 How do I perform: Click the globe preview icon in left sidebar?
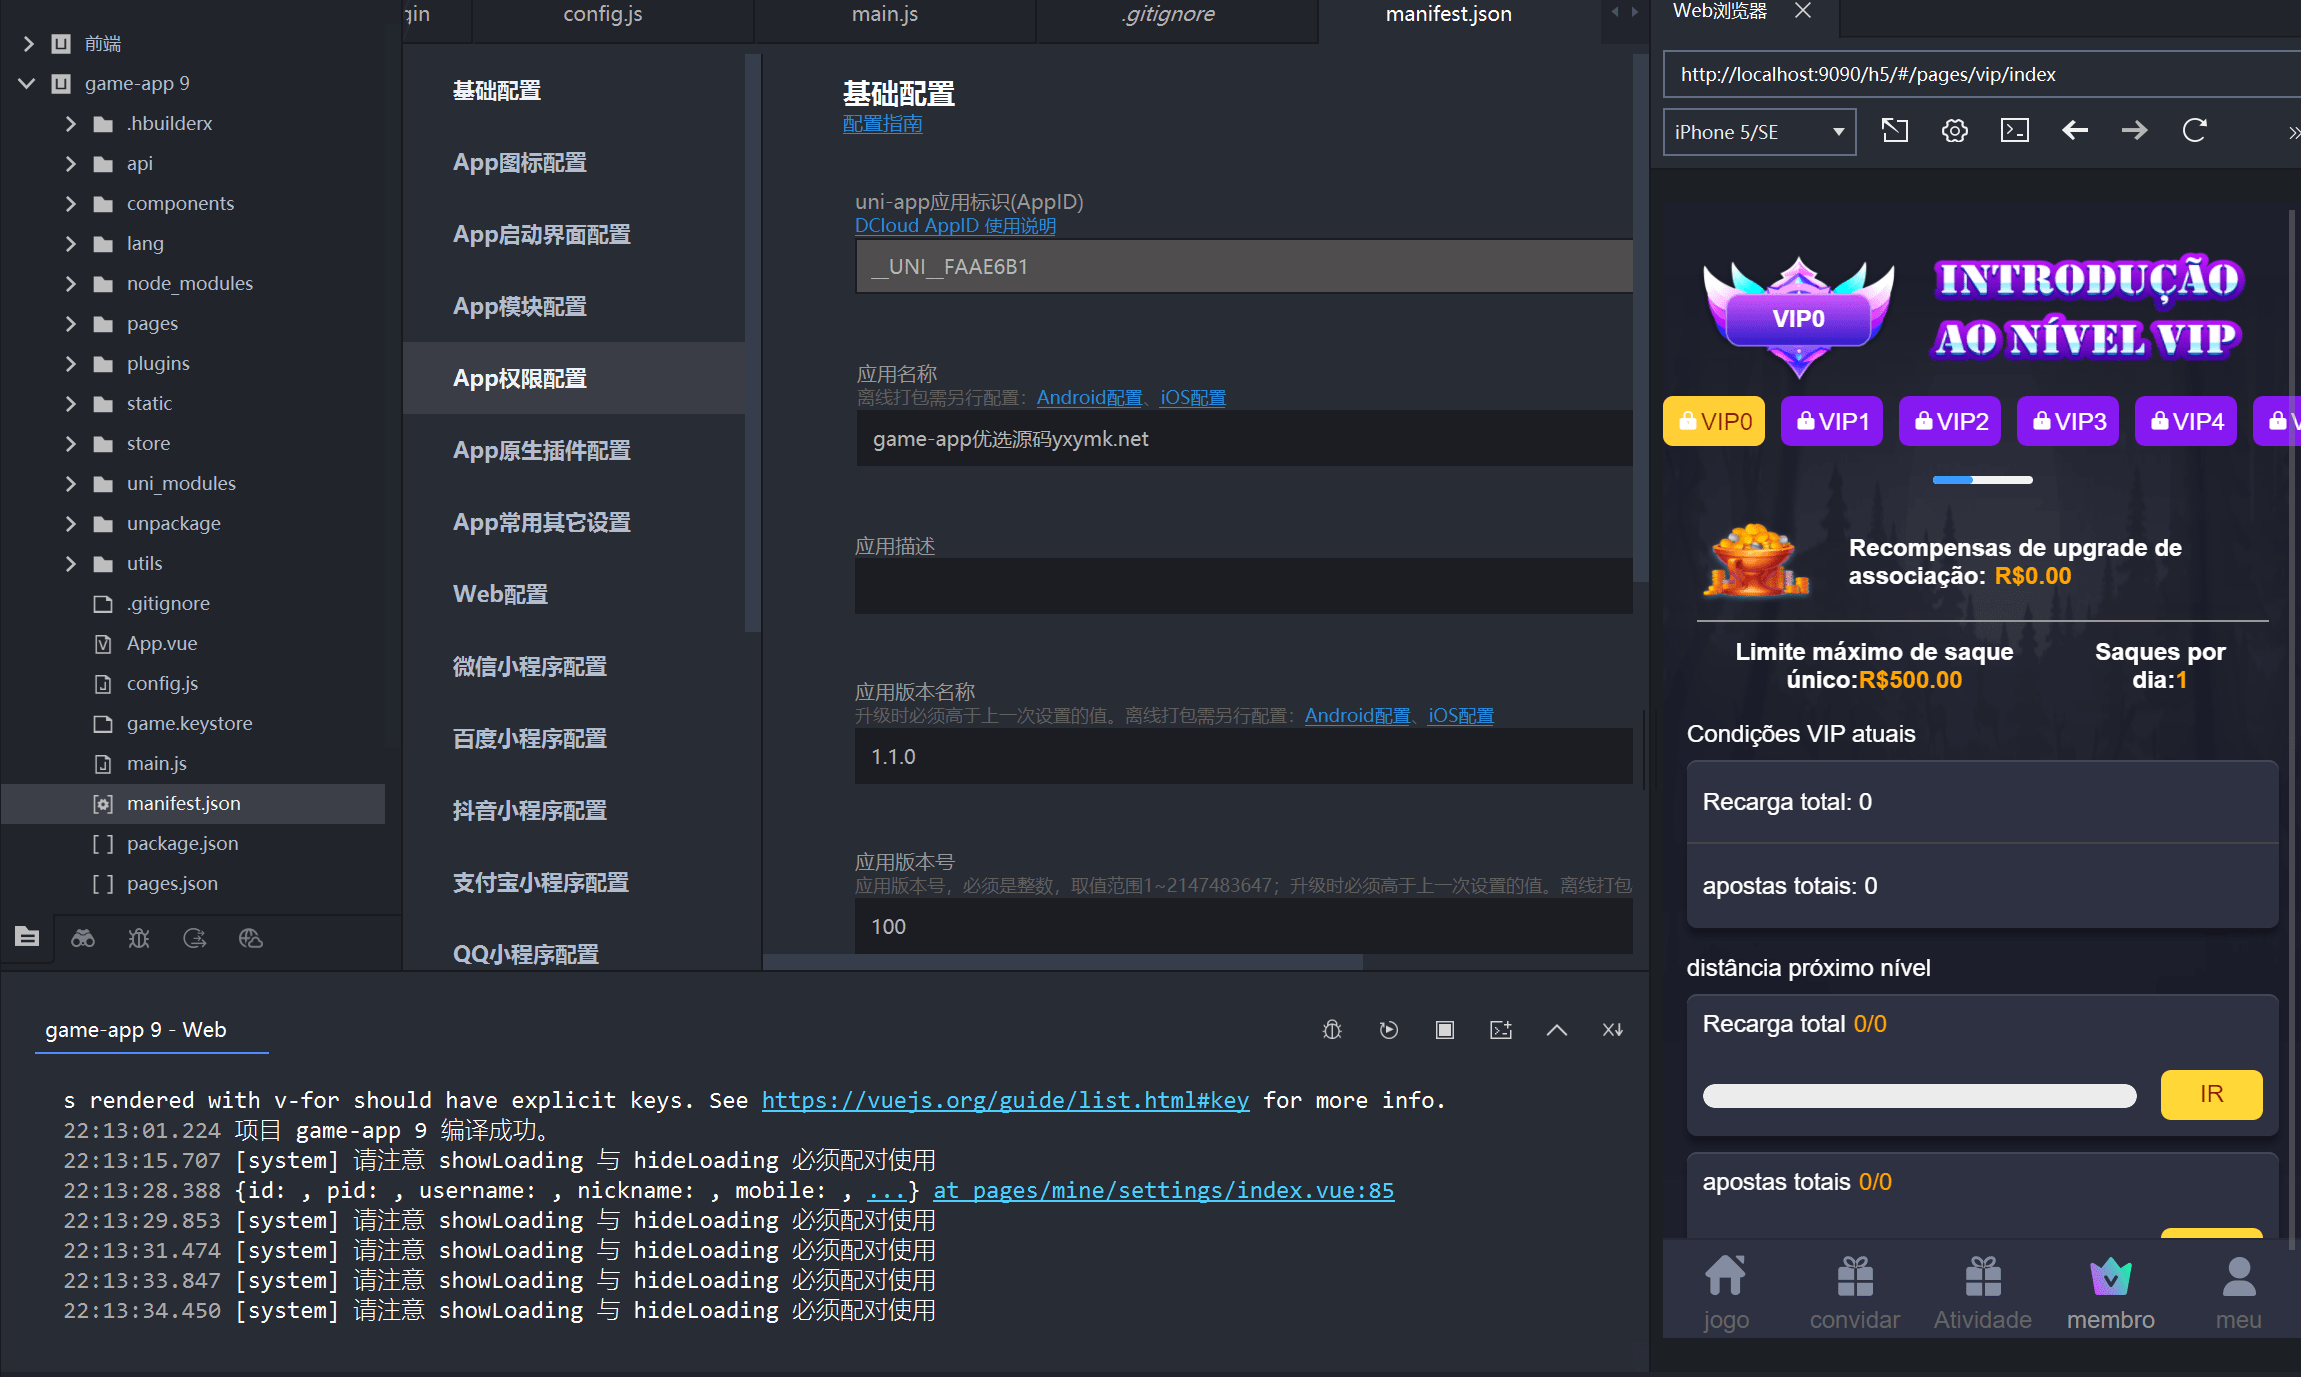pyautogui.click(x=251, y=938)
